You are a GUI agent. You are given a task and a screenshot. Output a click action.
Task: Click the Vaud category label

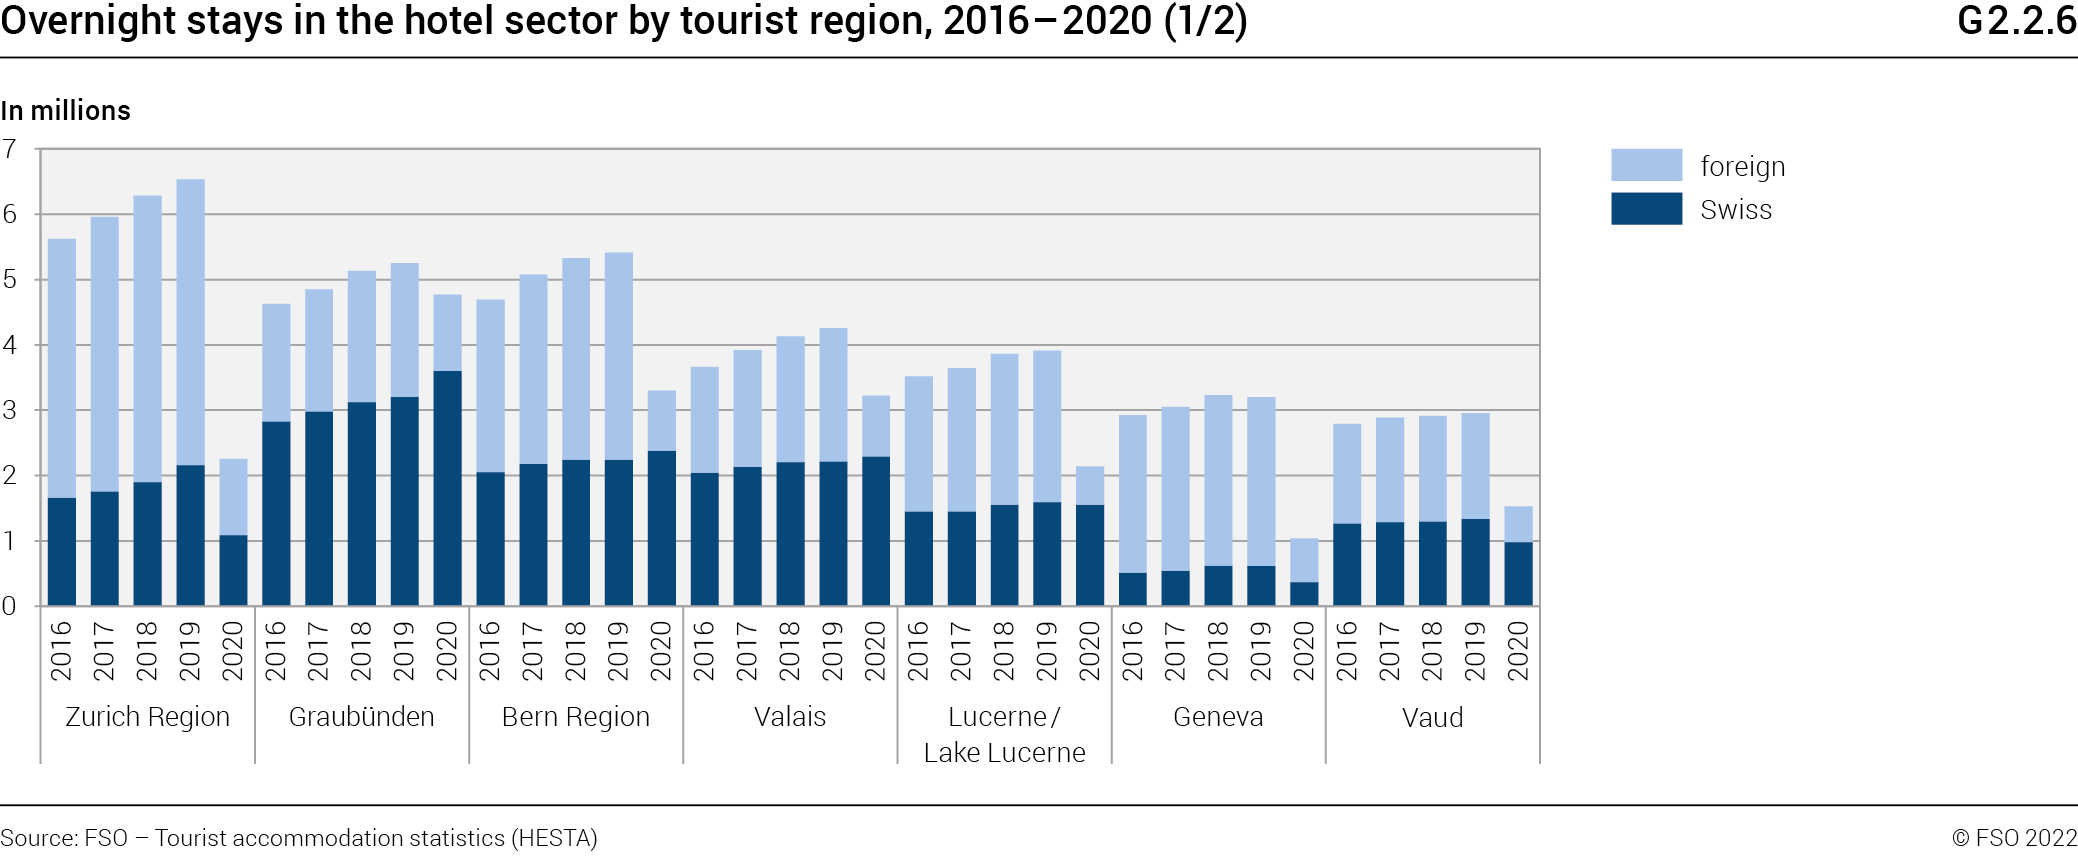pos(1432,718)
